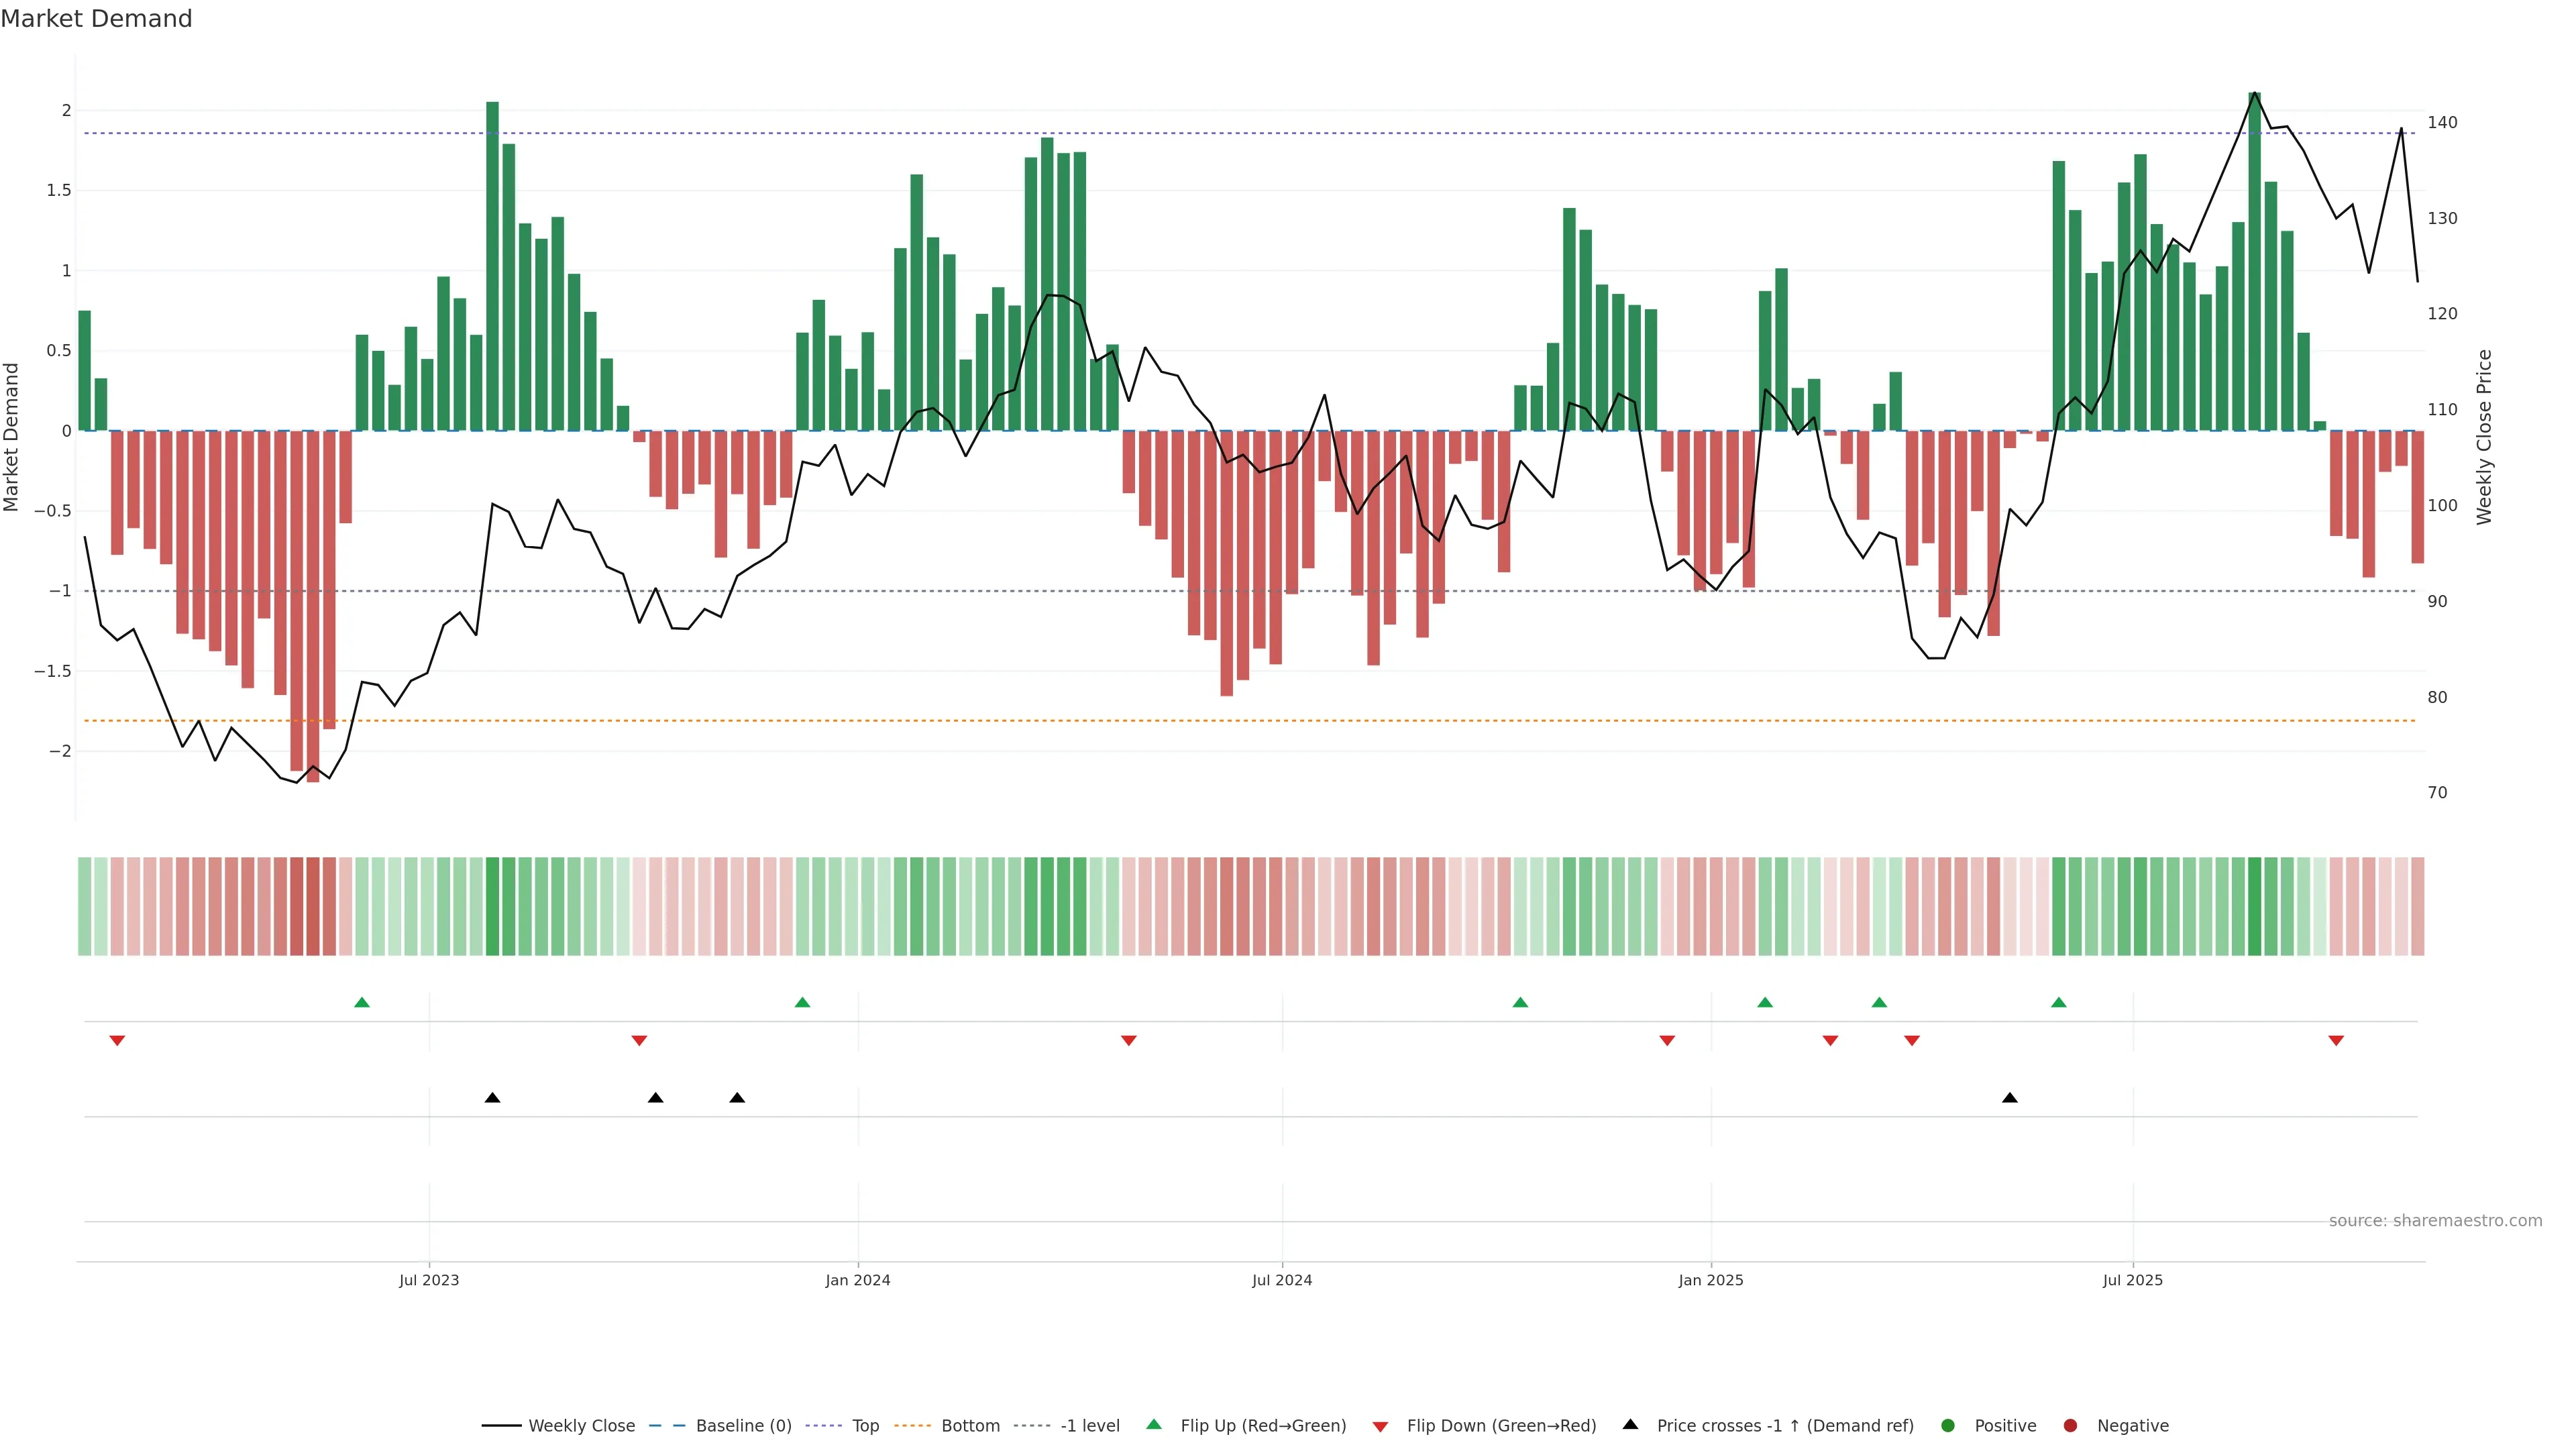This screenshot has height=1449, width=2576.
Task: Click the red Negative legend dot
Action: [x=2070, y=1425]
